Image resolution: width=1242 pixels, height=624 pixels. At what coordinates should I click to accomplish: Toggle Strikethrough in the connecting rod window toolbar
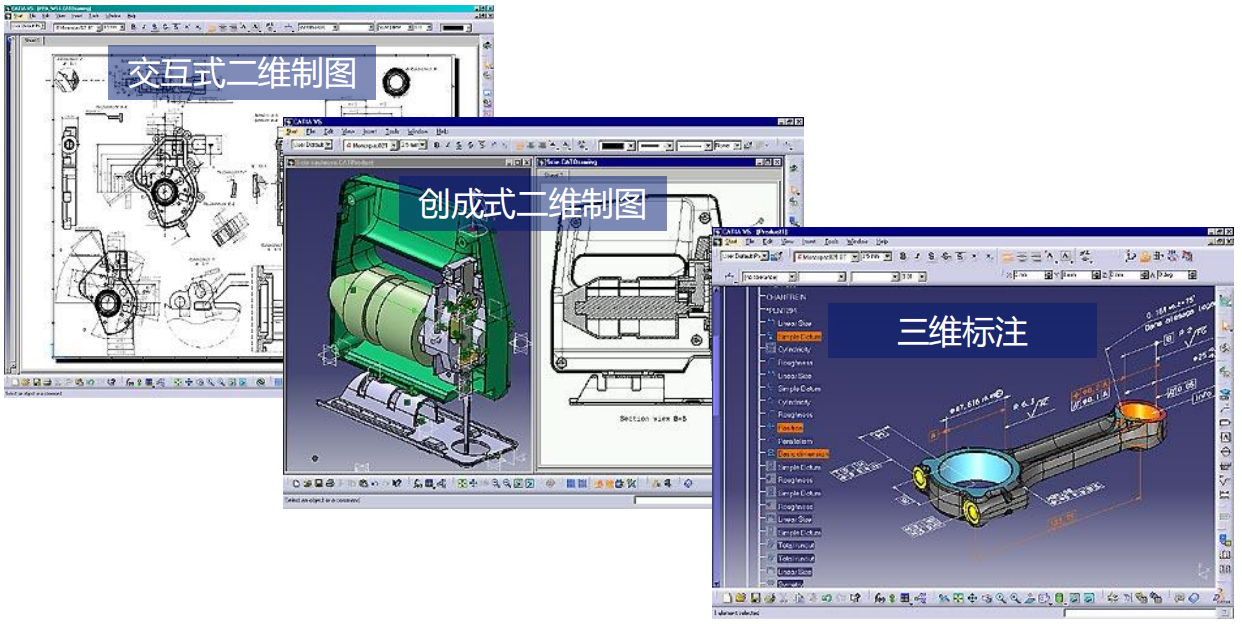pos(945,256)
